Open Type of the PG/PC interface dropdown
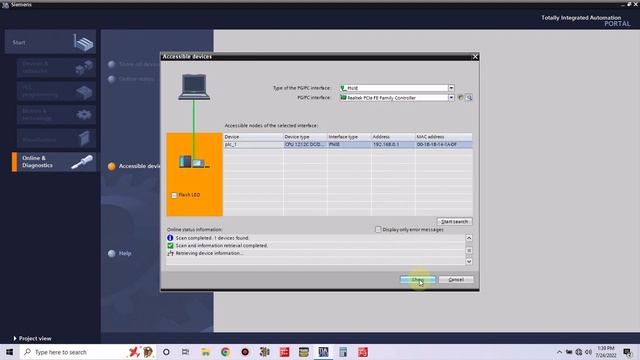Viewport: 640px width, 360px height. point(451,88)
